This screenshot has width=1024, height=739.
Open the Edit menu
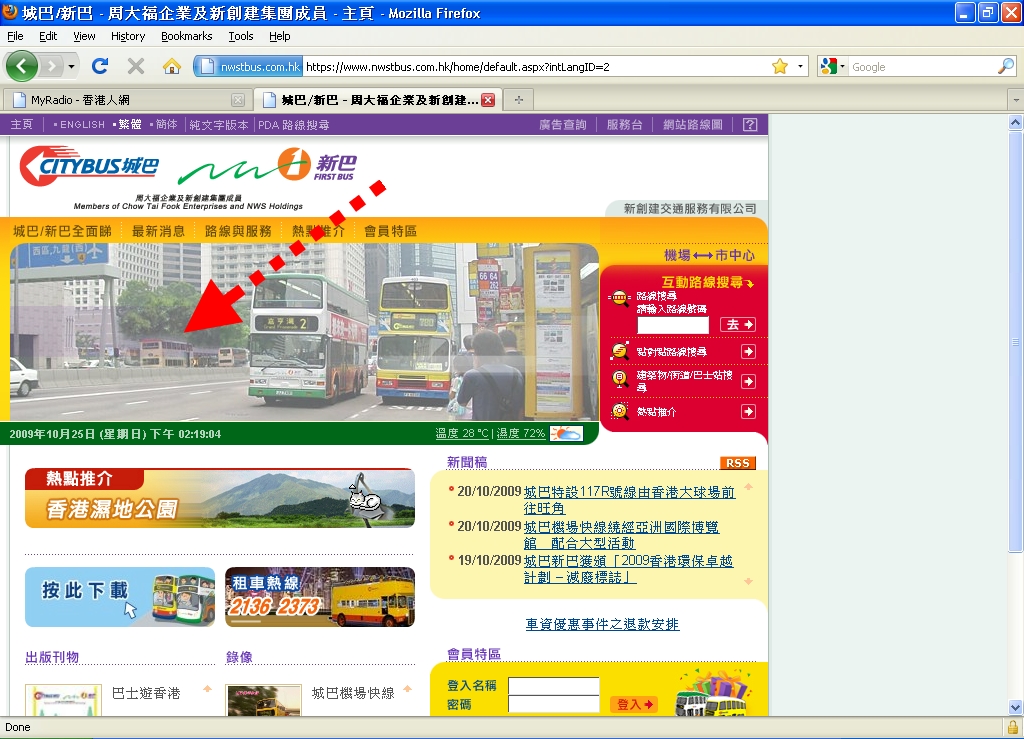[x=48, y=36]
